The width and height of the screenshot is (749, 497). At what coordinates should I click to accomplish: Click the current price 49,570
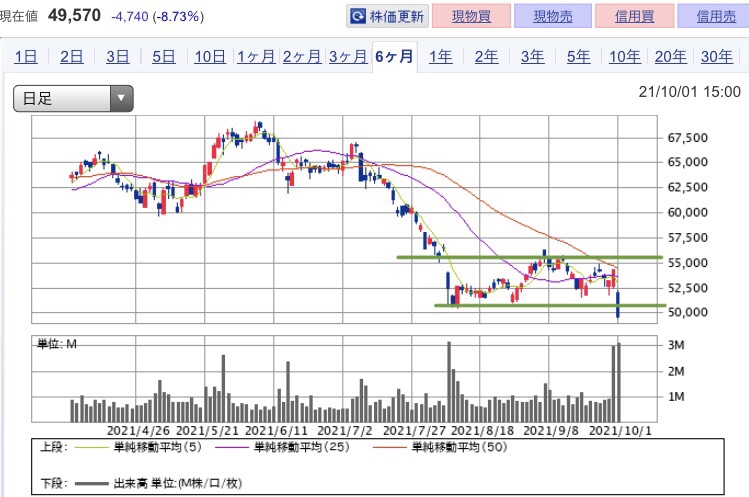75,15
